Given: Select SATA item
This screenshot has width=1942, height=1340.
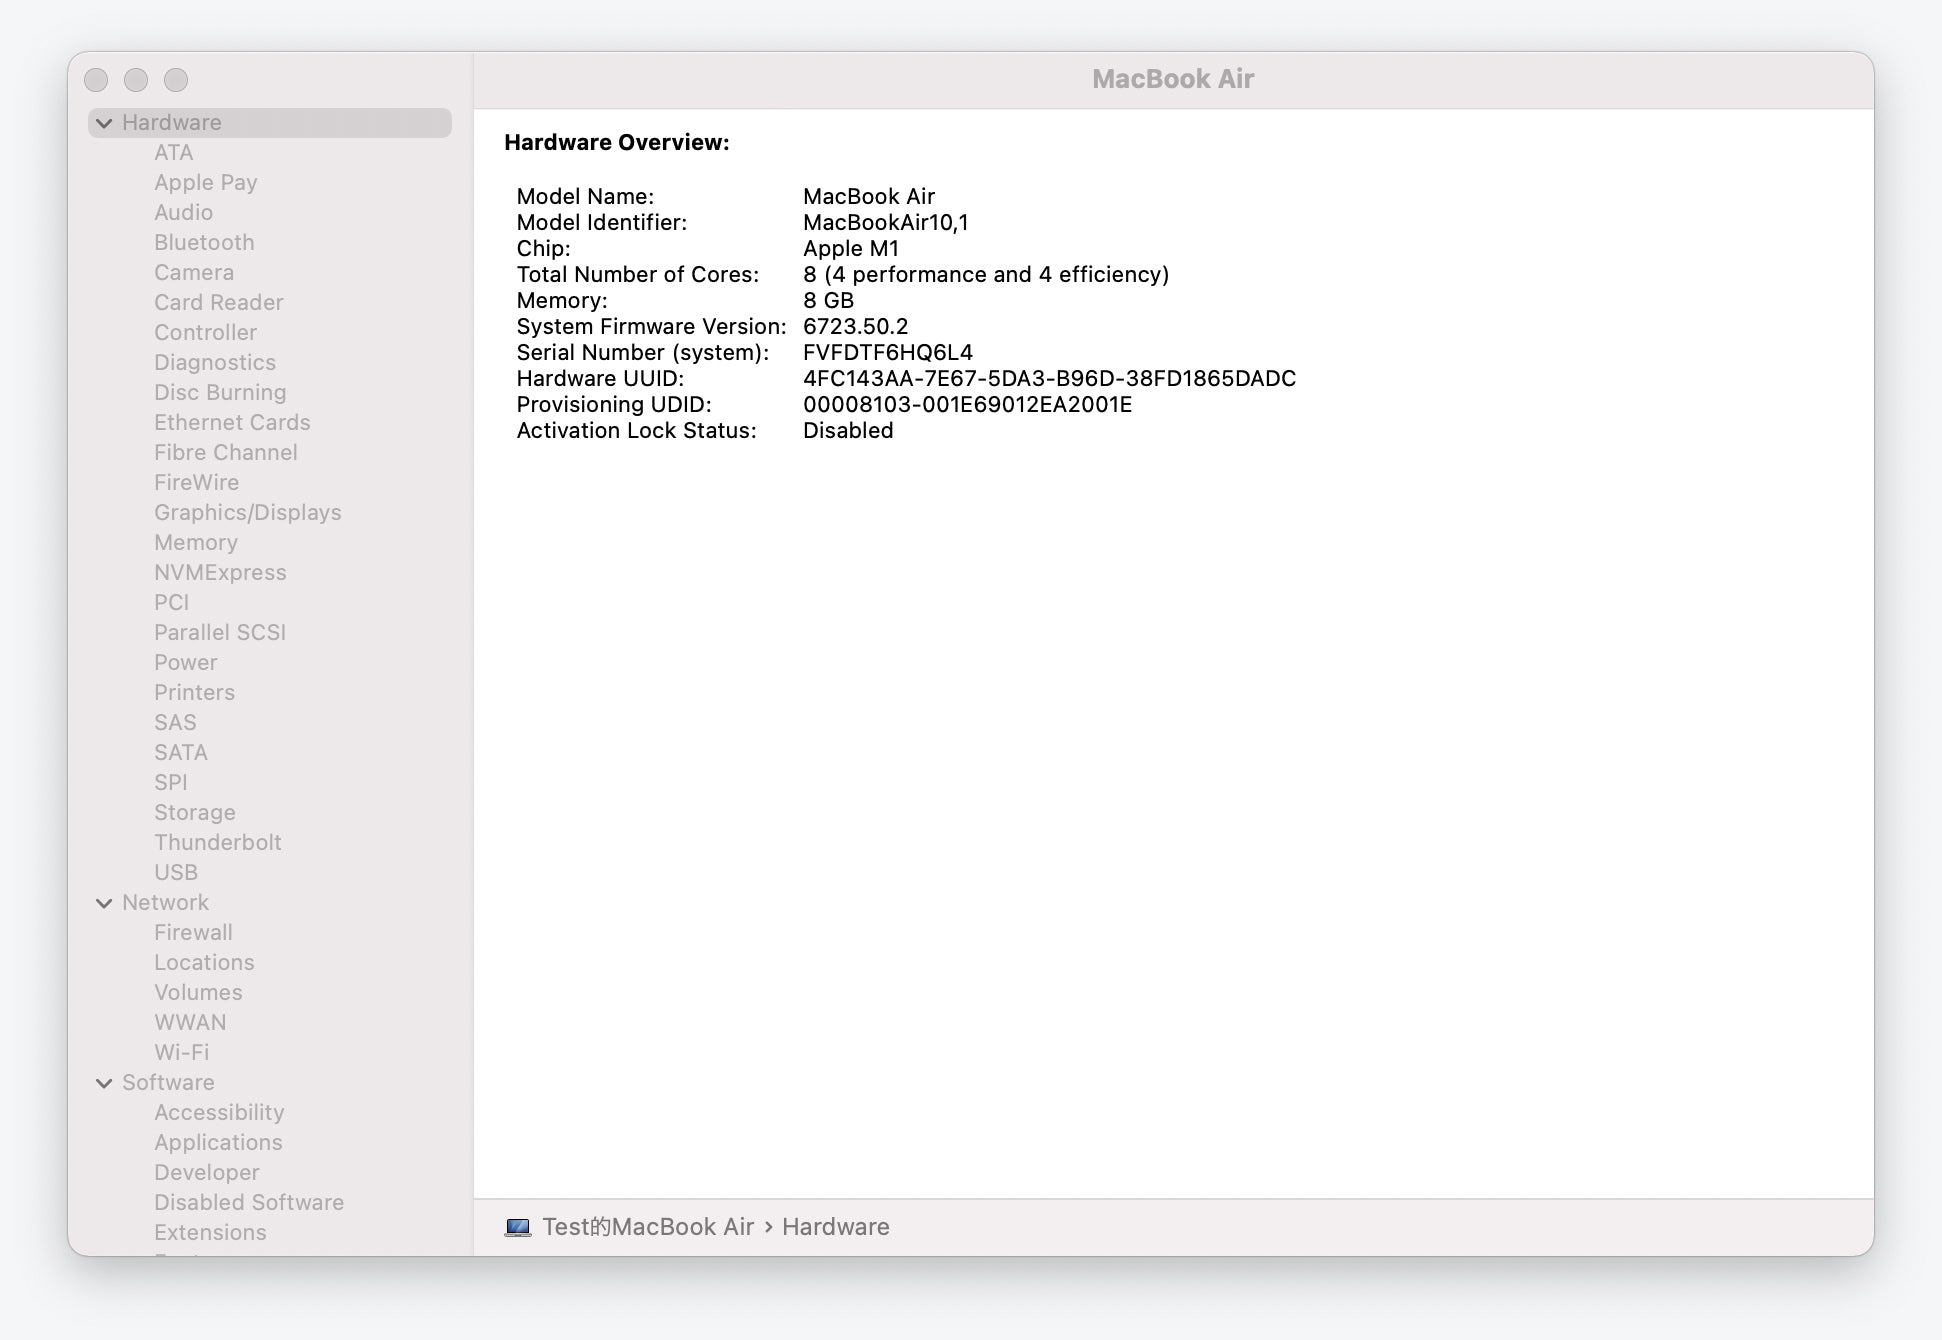Looking at the screenshot, I should 181,753.
